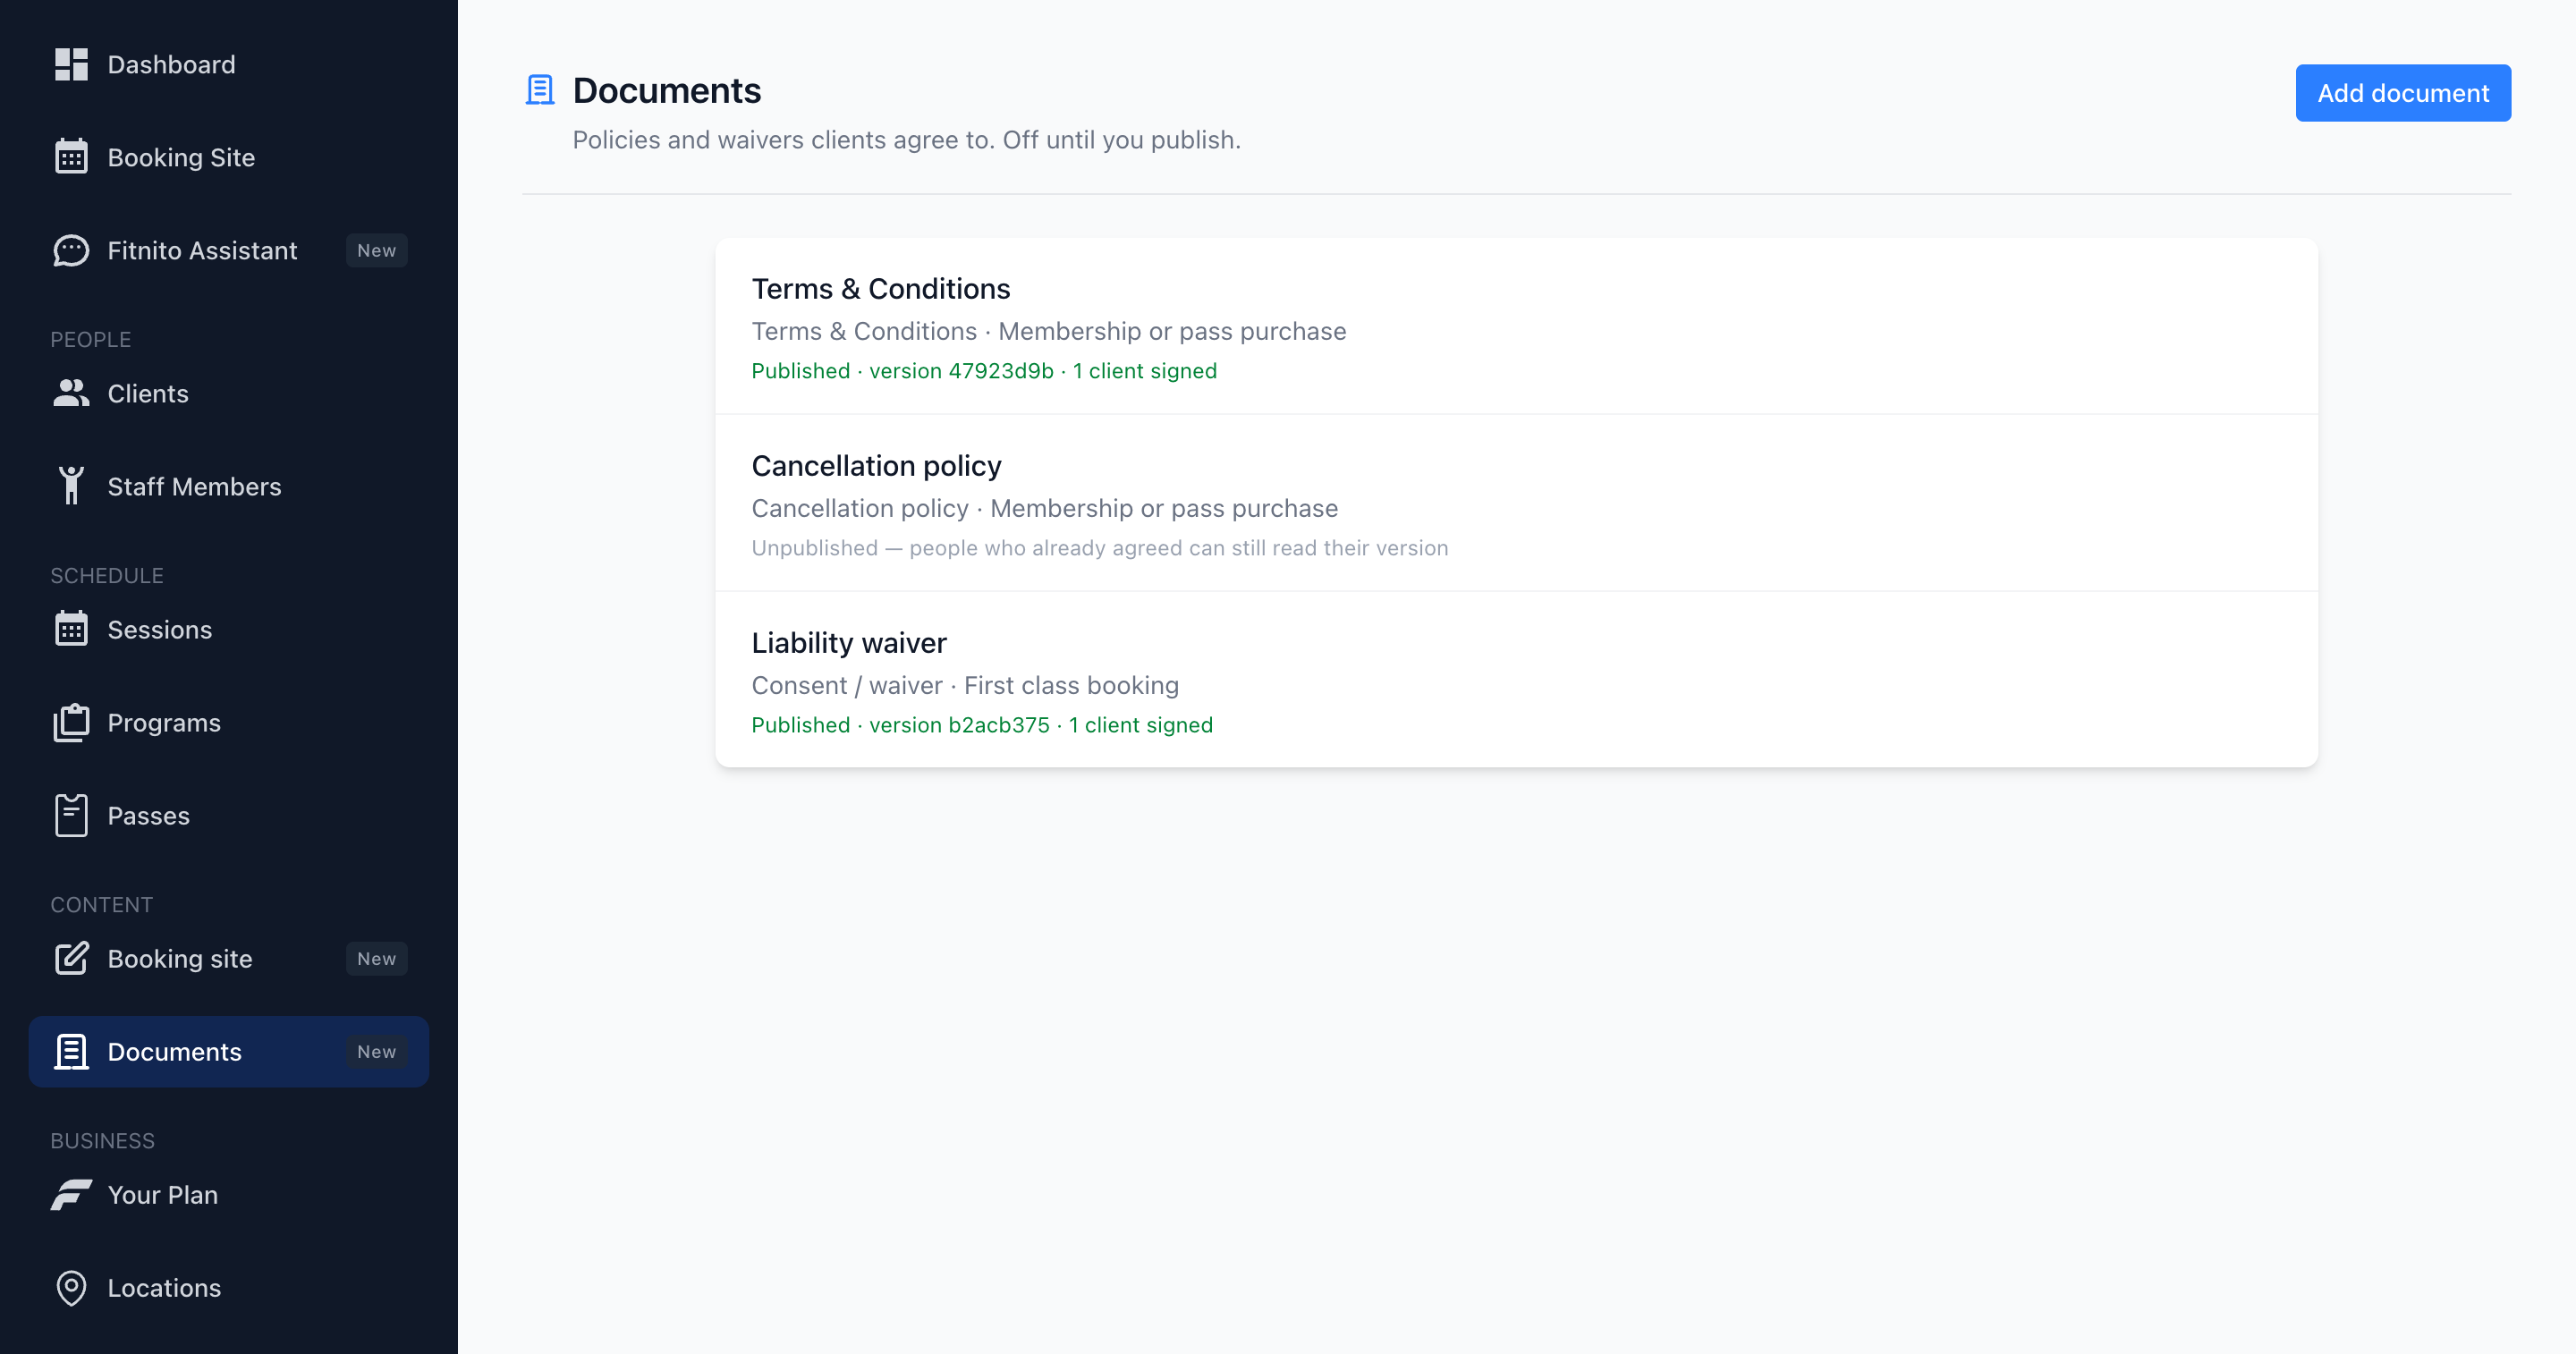2576x1354 pixels.
Task: Click the content Booking site edit icon
Action: 71,958
